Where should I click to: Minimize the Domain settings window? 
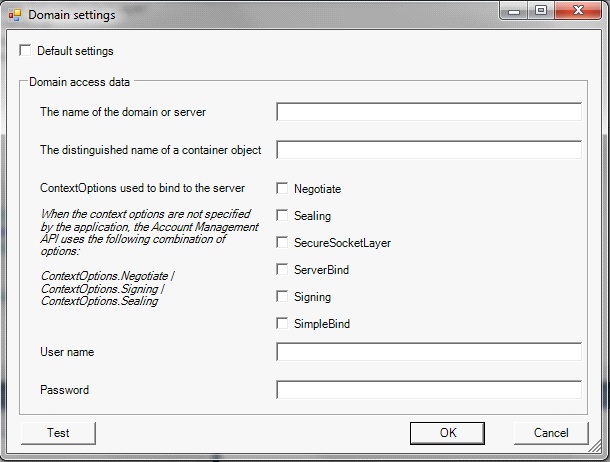[x=514, y=11]
